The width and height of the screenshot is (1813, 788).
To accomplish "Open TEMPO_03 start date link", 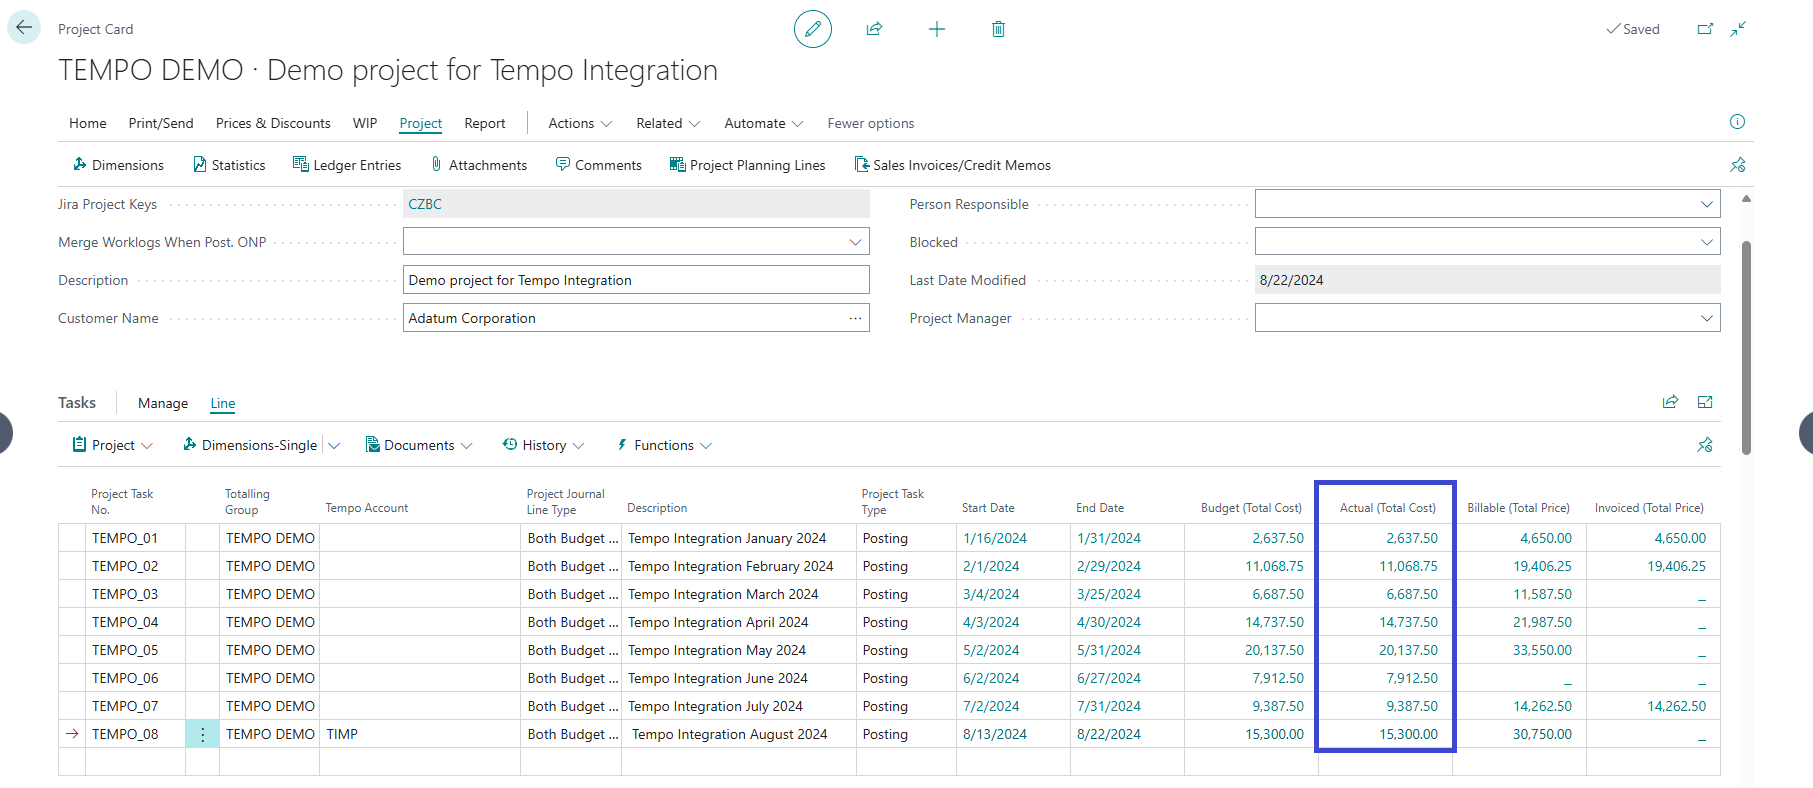I will pos(990,594).
